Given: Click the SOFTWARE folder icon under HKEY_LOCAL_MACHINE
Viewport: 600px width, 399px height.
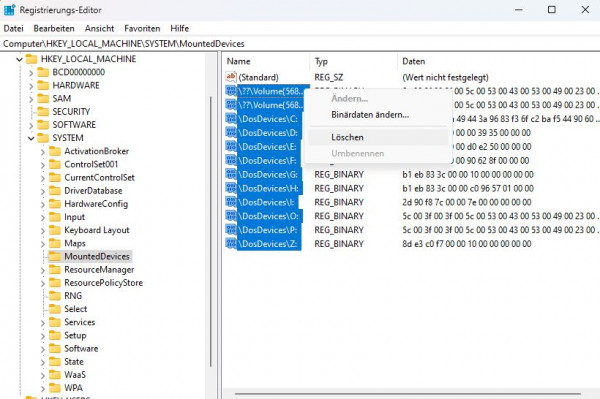Looking at the screenshot, I should (x=43, y=125).
